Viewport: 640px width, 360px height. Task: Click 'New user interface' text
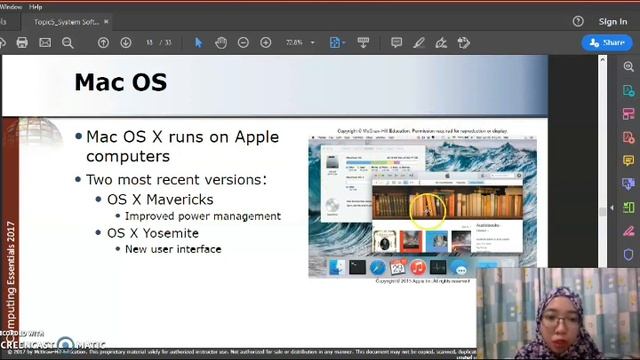pyautogui.click(x=173, y=249)
